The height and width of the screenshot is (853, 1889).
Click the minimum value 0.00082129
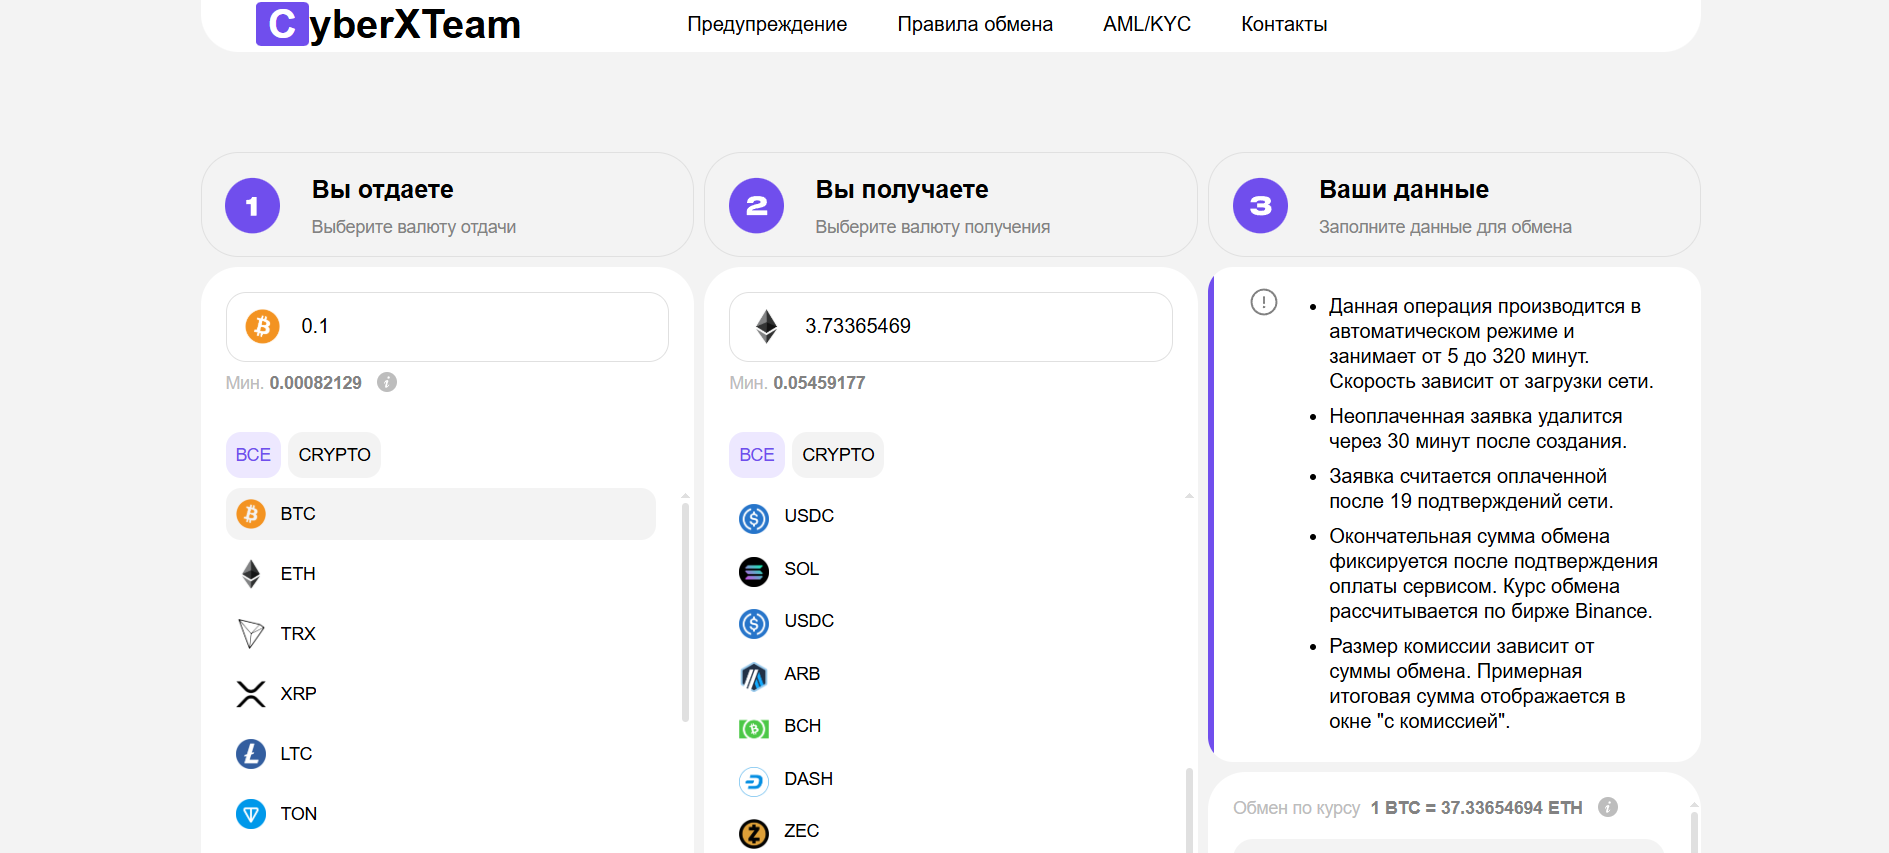316,383
